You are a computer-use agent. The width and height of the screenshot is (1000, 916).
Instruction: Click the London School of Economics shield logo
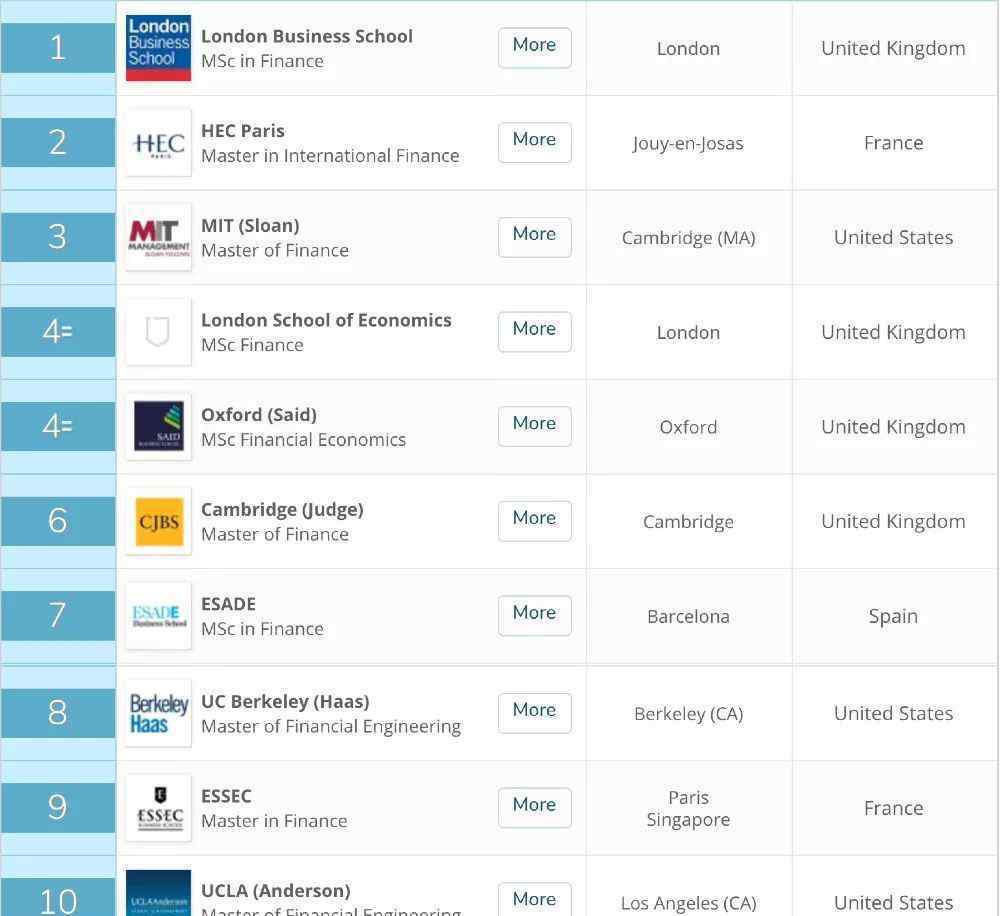coord(158,332)
